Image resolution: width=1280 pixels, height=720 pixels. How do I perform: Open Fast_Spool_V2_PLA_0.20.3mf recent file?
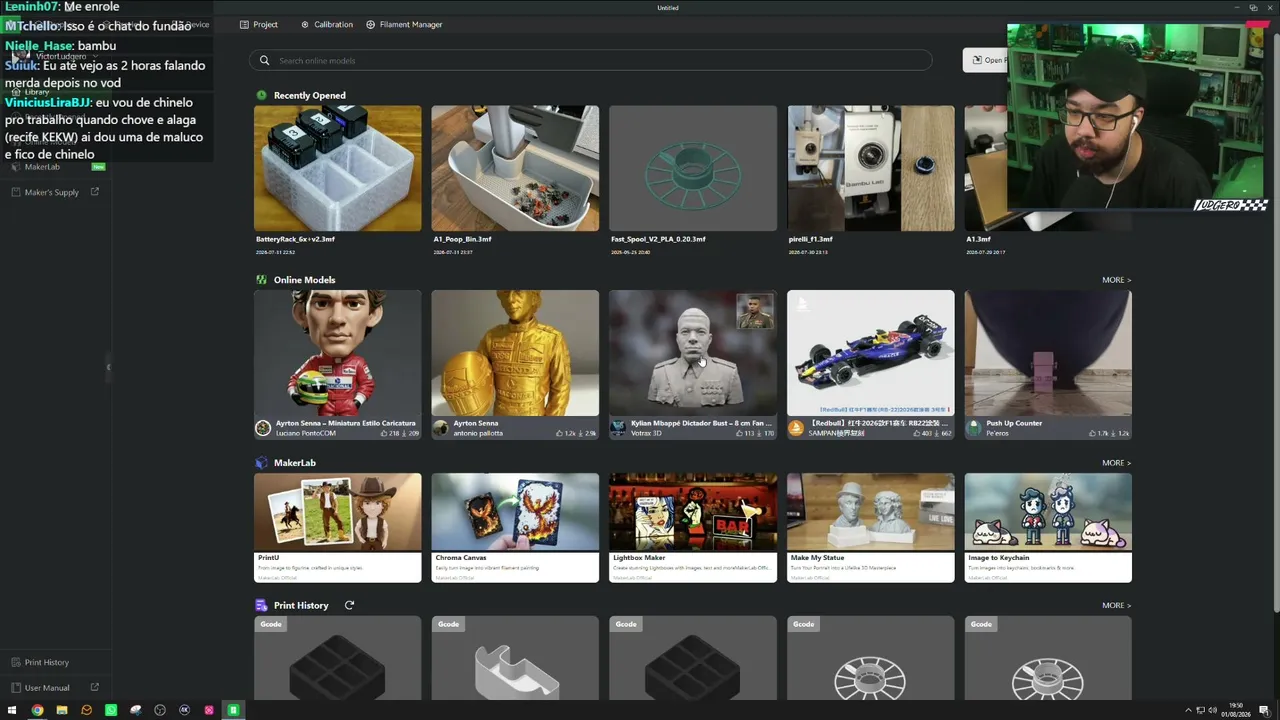coord(693,180)
